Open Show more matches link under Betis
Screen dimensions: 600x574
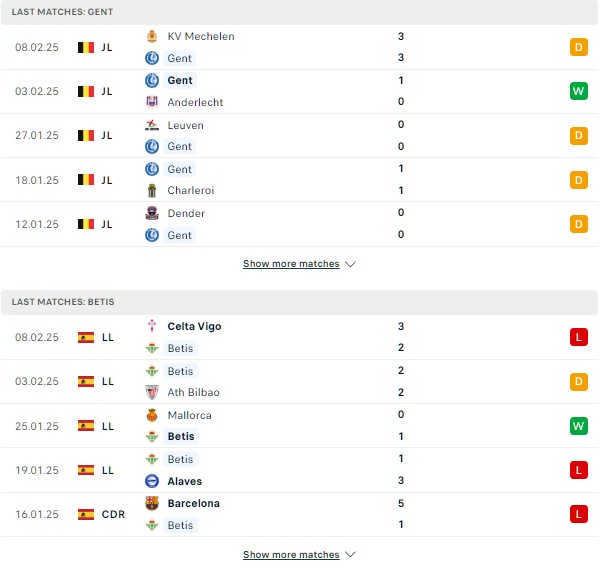pos(291,554)
